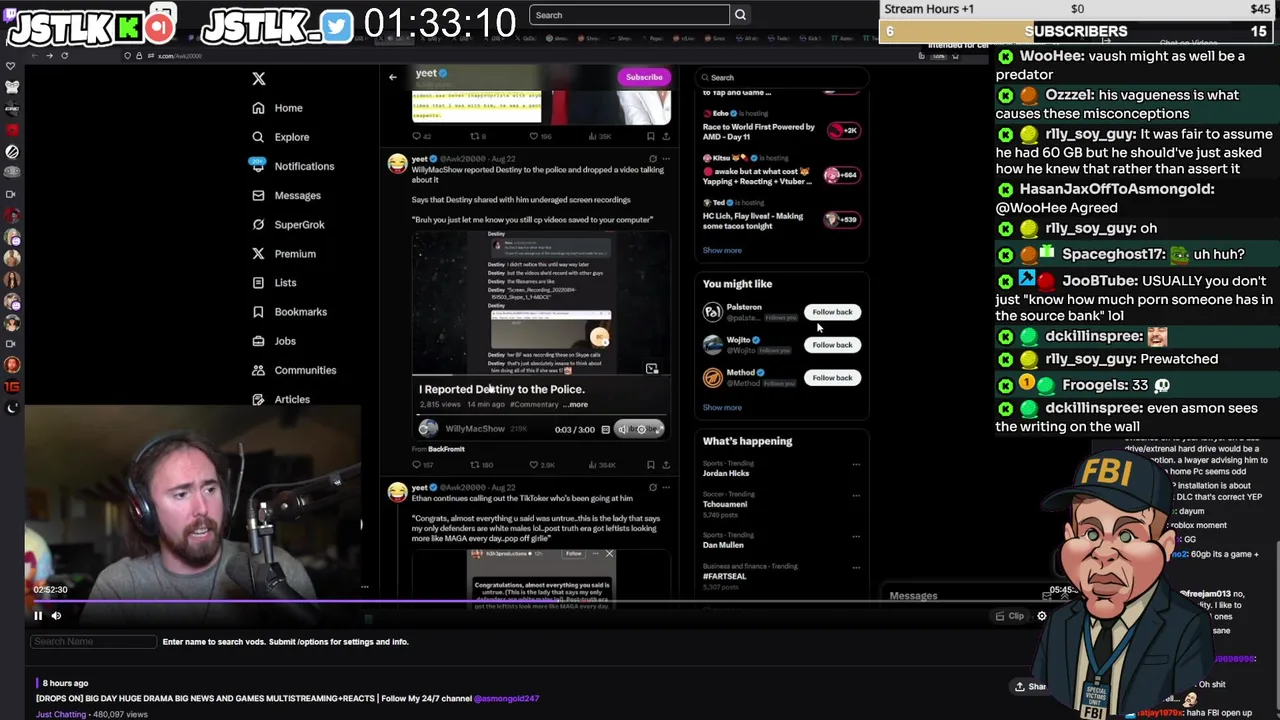Play the 'I Reported Destiny to the Police' video
Viewport: 1280px width, 720px height.
tap(541, 303)
